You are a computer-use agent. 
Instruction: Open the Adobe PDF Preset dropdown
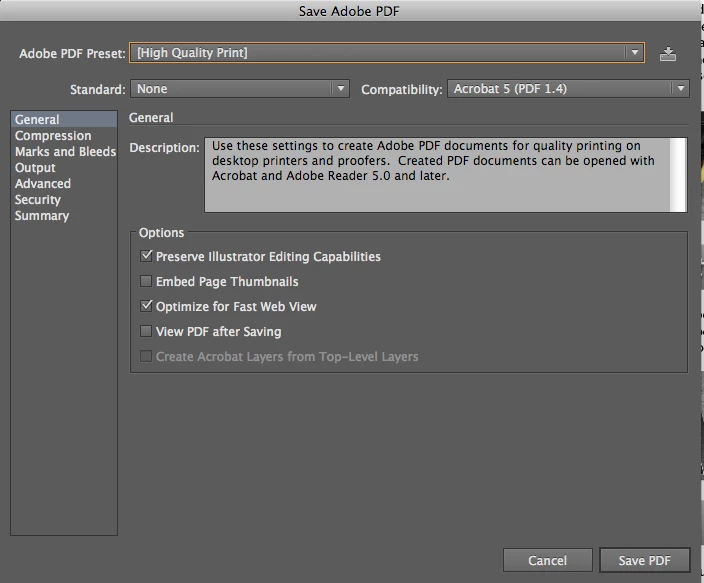(x=387, y=53)
